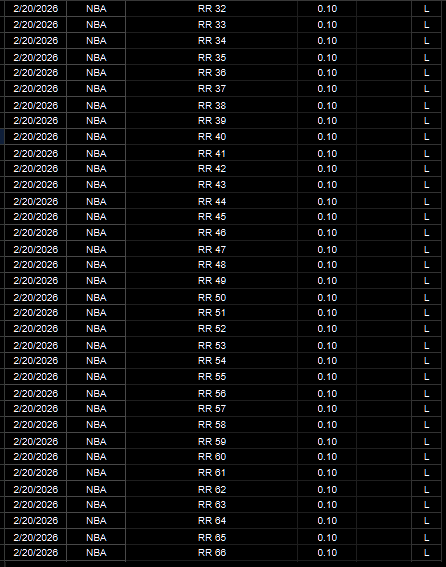
Task: Select the RR 50 cell
Action: [212, 298]
